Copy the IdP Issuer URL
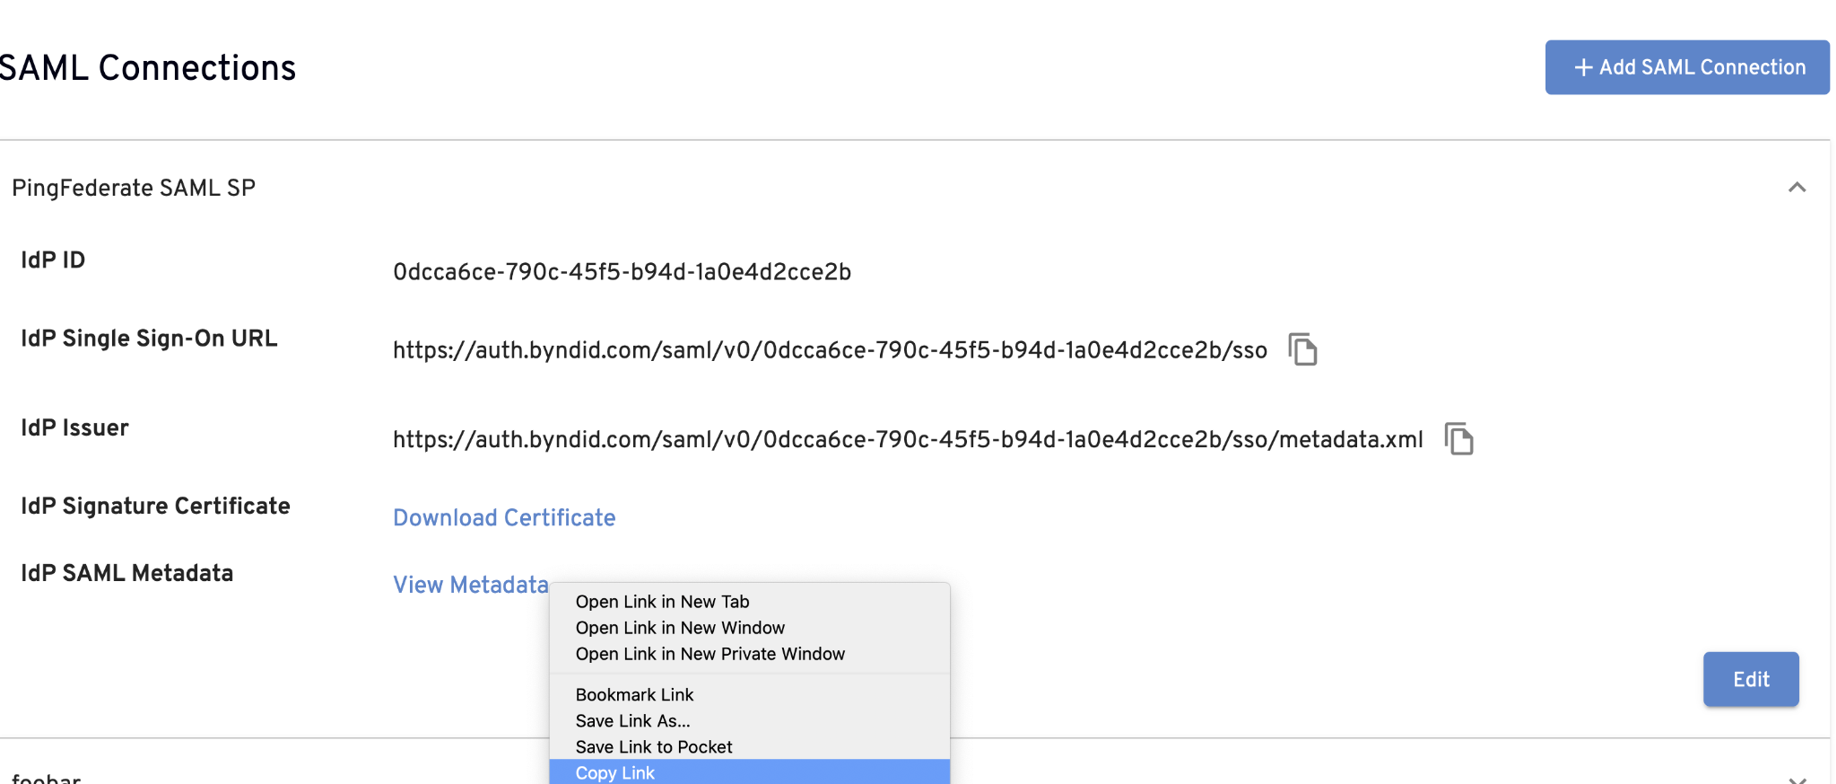 point(1458,439)
